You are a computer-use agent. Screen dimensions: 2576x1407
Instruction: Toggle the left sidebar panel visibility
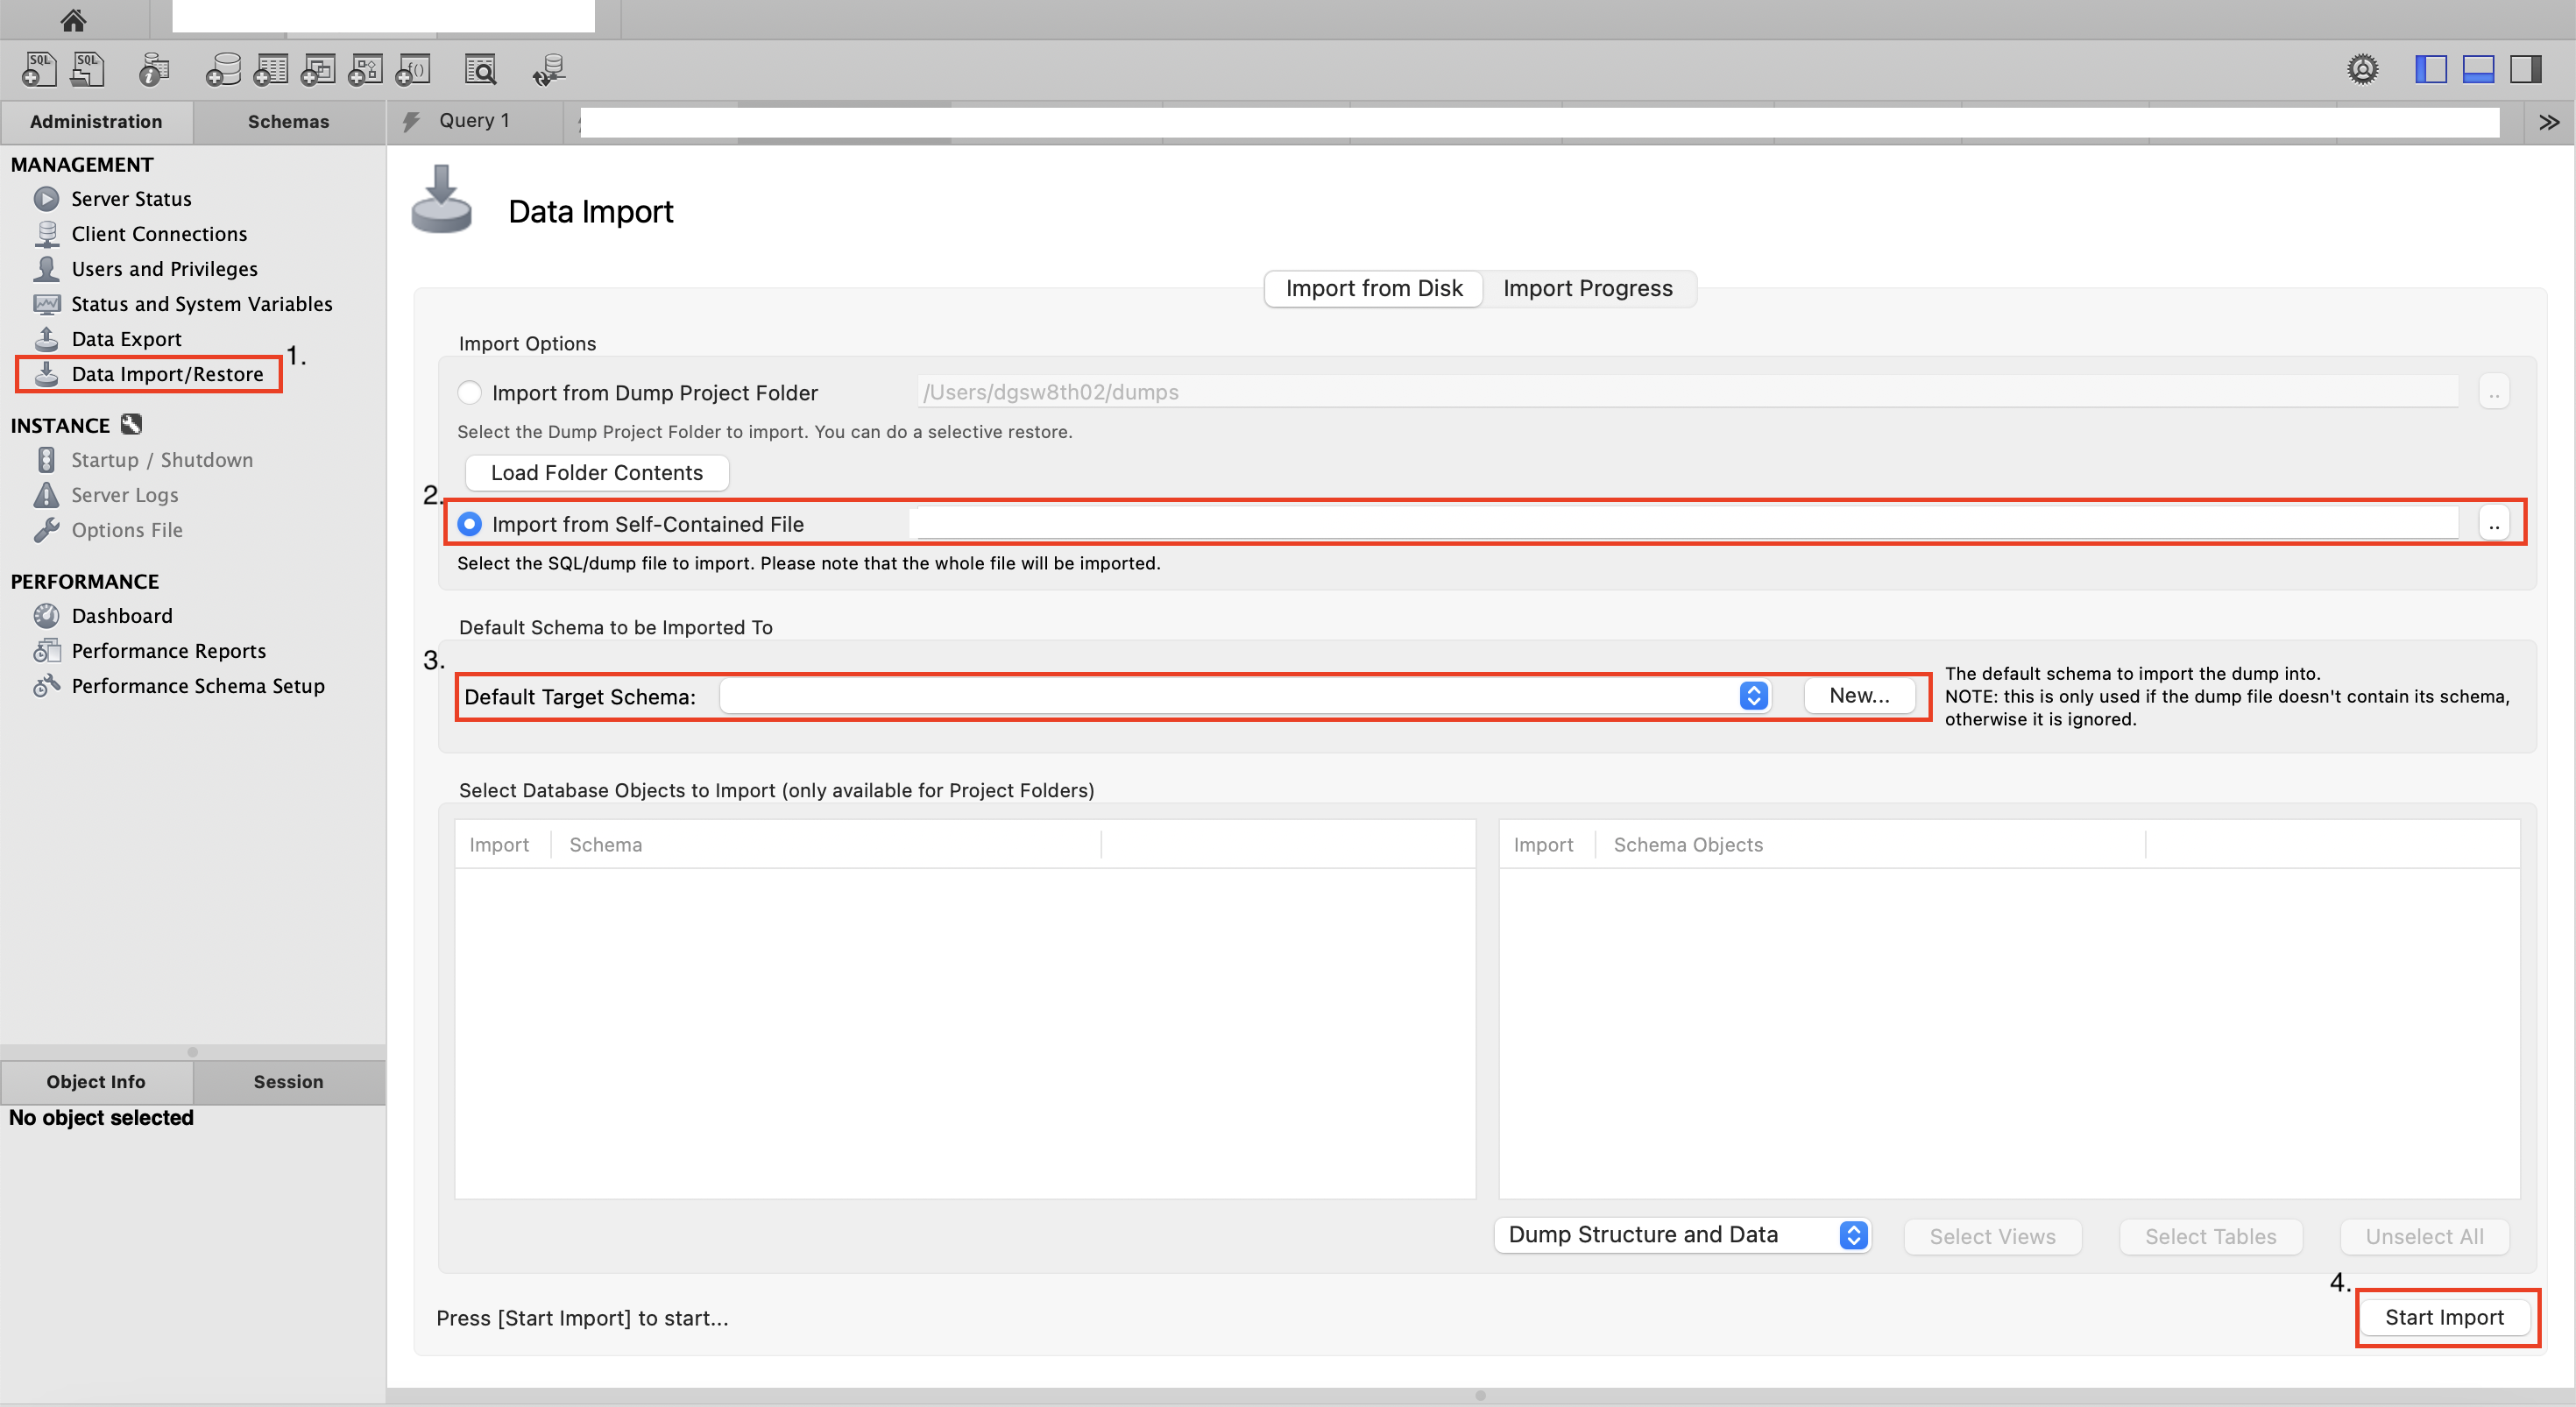[x=2430, y=69]
